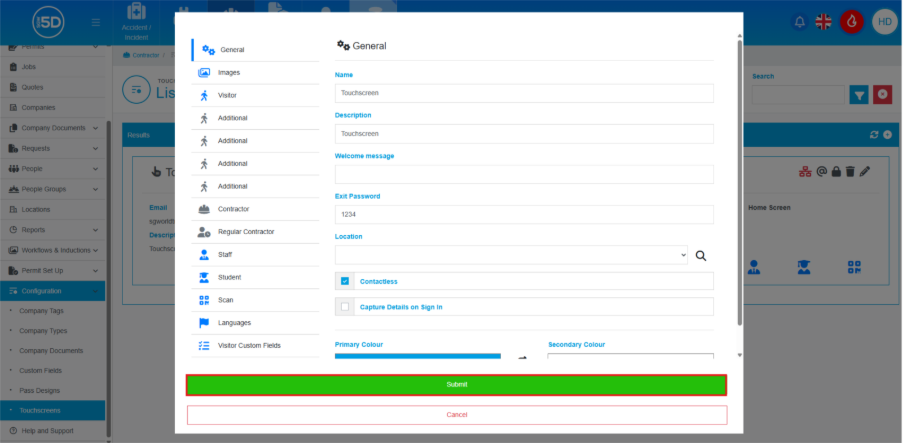Open the General settings tab
The width and height of the screenshot is (903, 444).
255,50
